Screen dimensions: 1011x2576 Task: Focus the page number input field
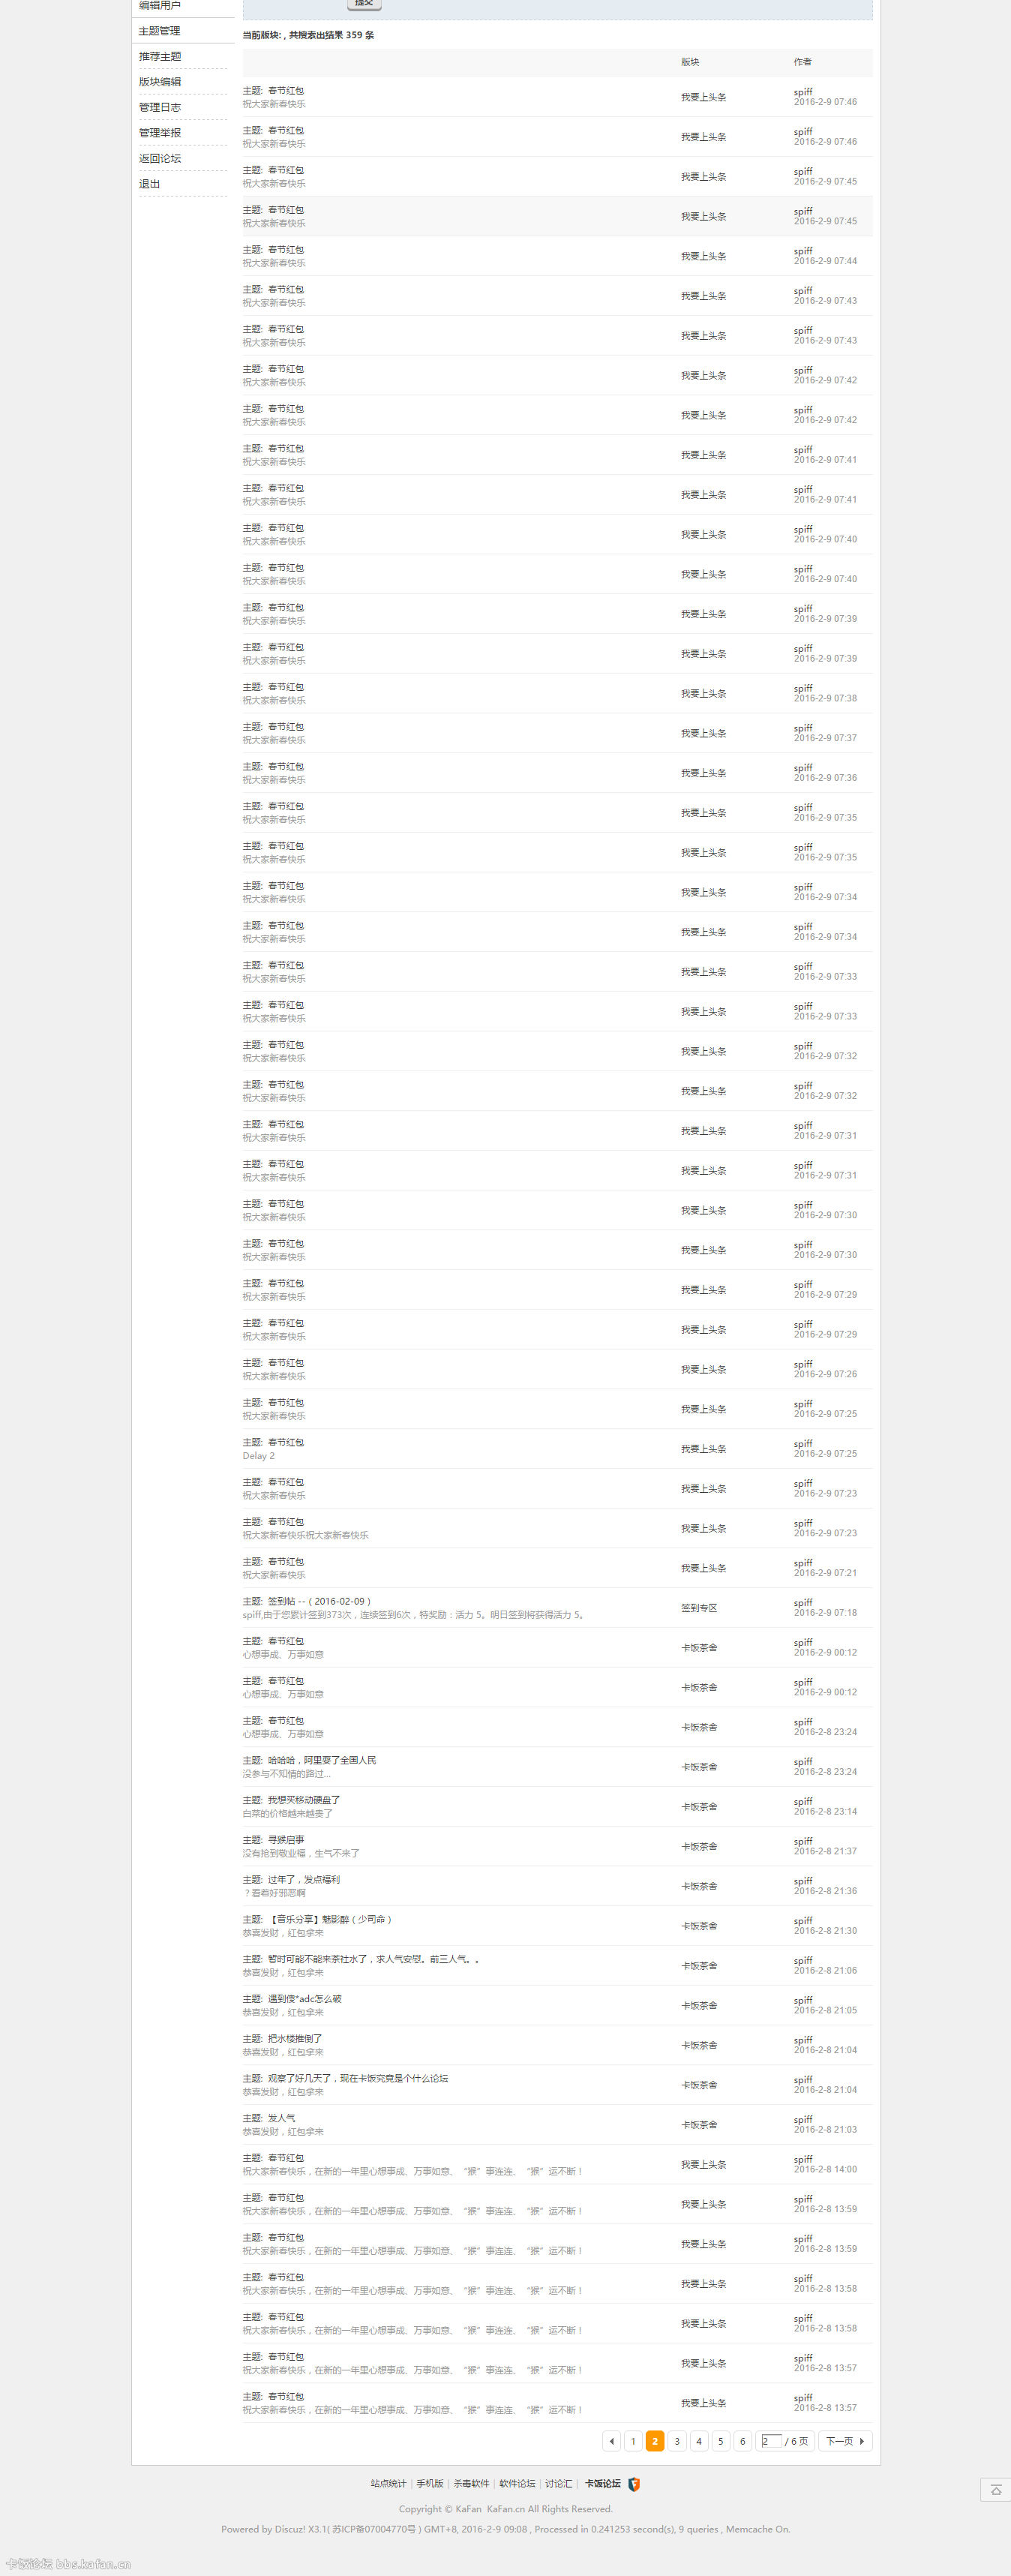coord(770,2441)
